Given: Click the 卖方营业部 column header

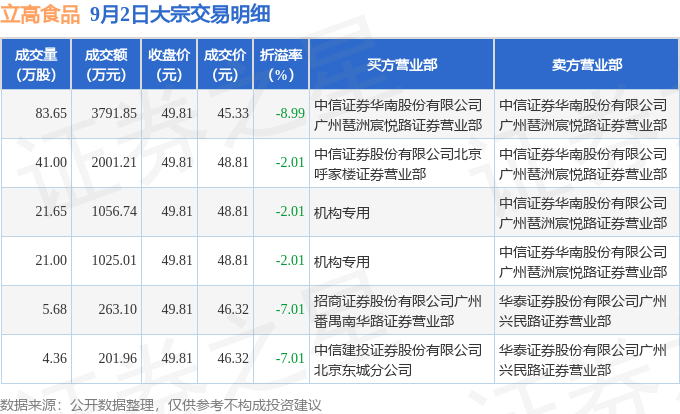Looking at the screenshot, I should pos(587,65).
